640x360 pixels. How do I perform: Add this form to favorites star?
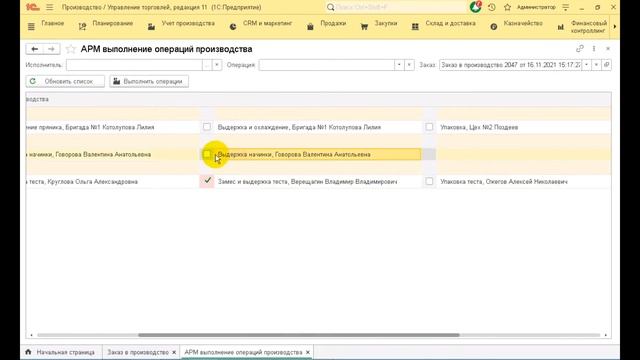pos(71,49)
